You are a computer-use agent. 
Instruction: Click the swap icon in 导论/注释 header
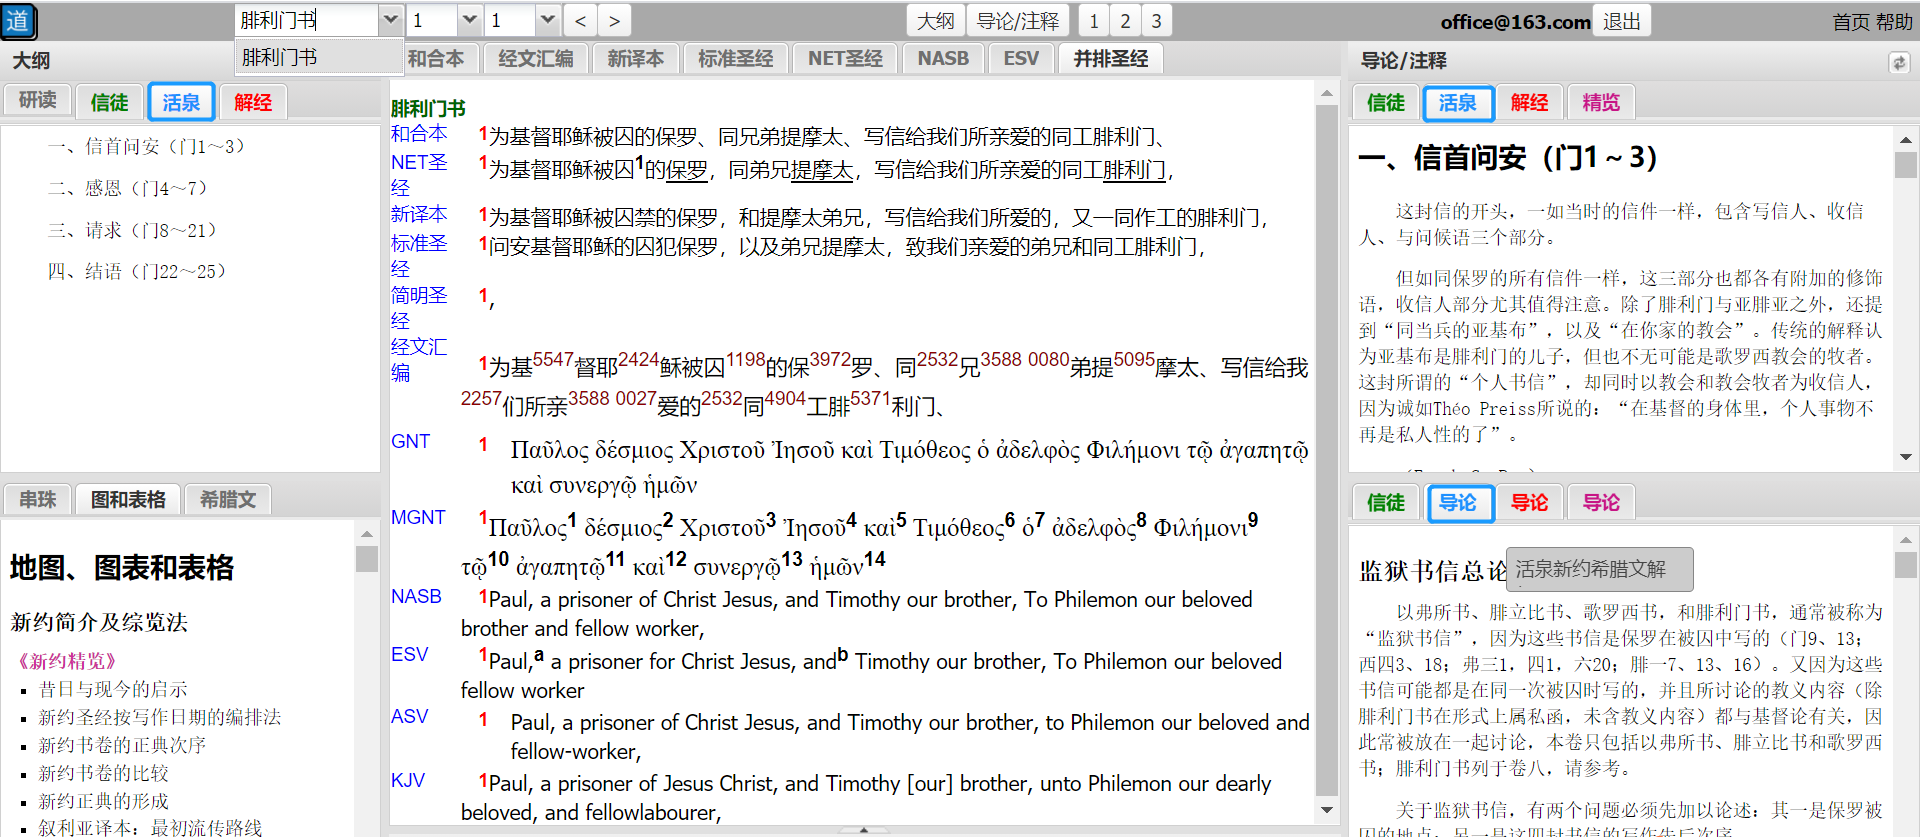coord(1898,63)
